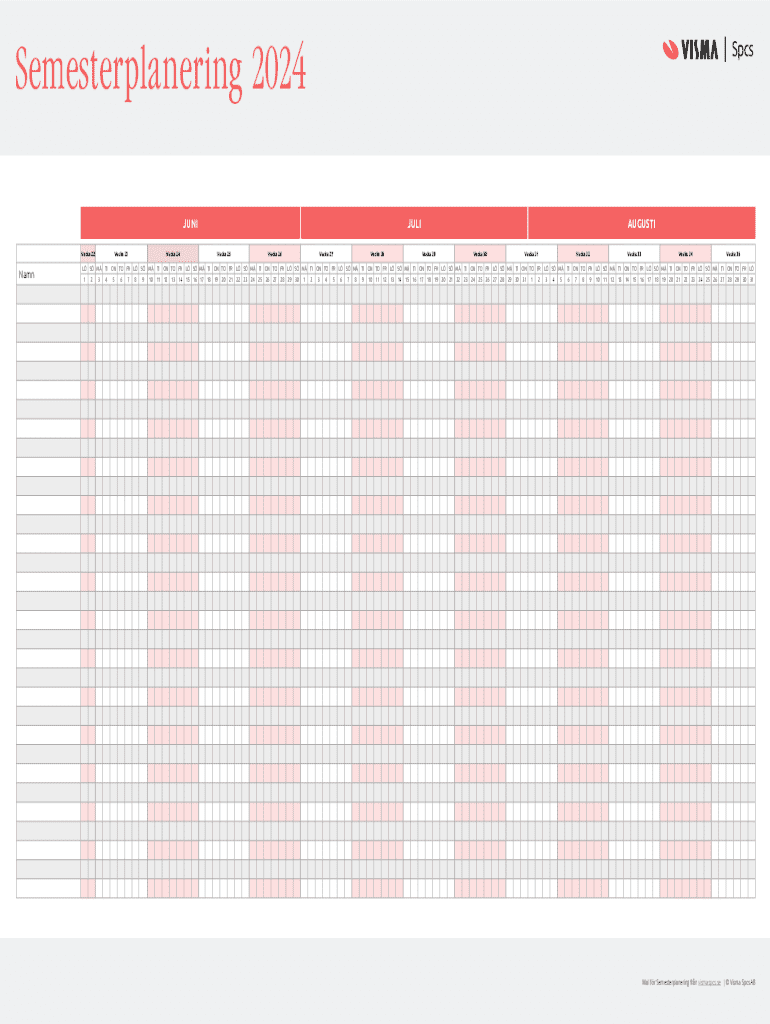This screenshot has height=1024, width=770.
Task: Click the Vecka 32 week header
Action: pyautogui.click(x=582, y=254)
